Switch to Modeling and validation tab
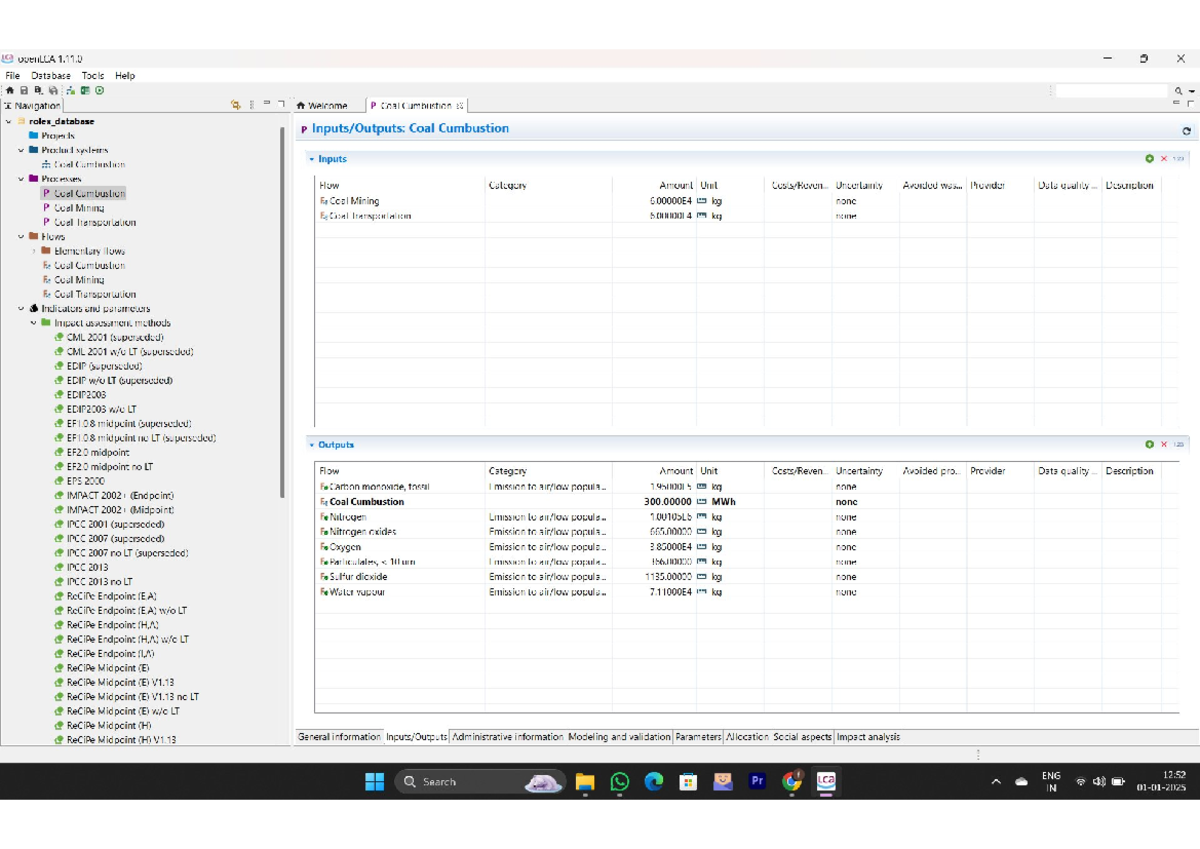 [619, 737]
